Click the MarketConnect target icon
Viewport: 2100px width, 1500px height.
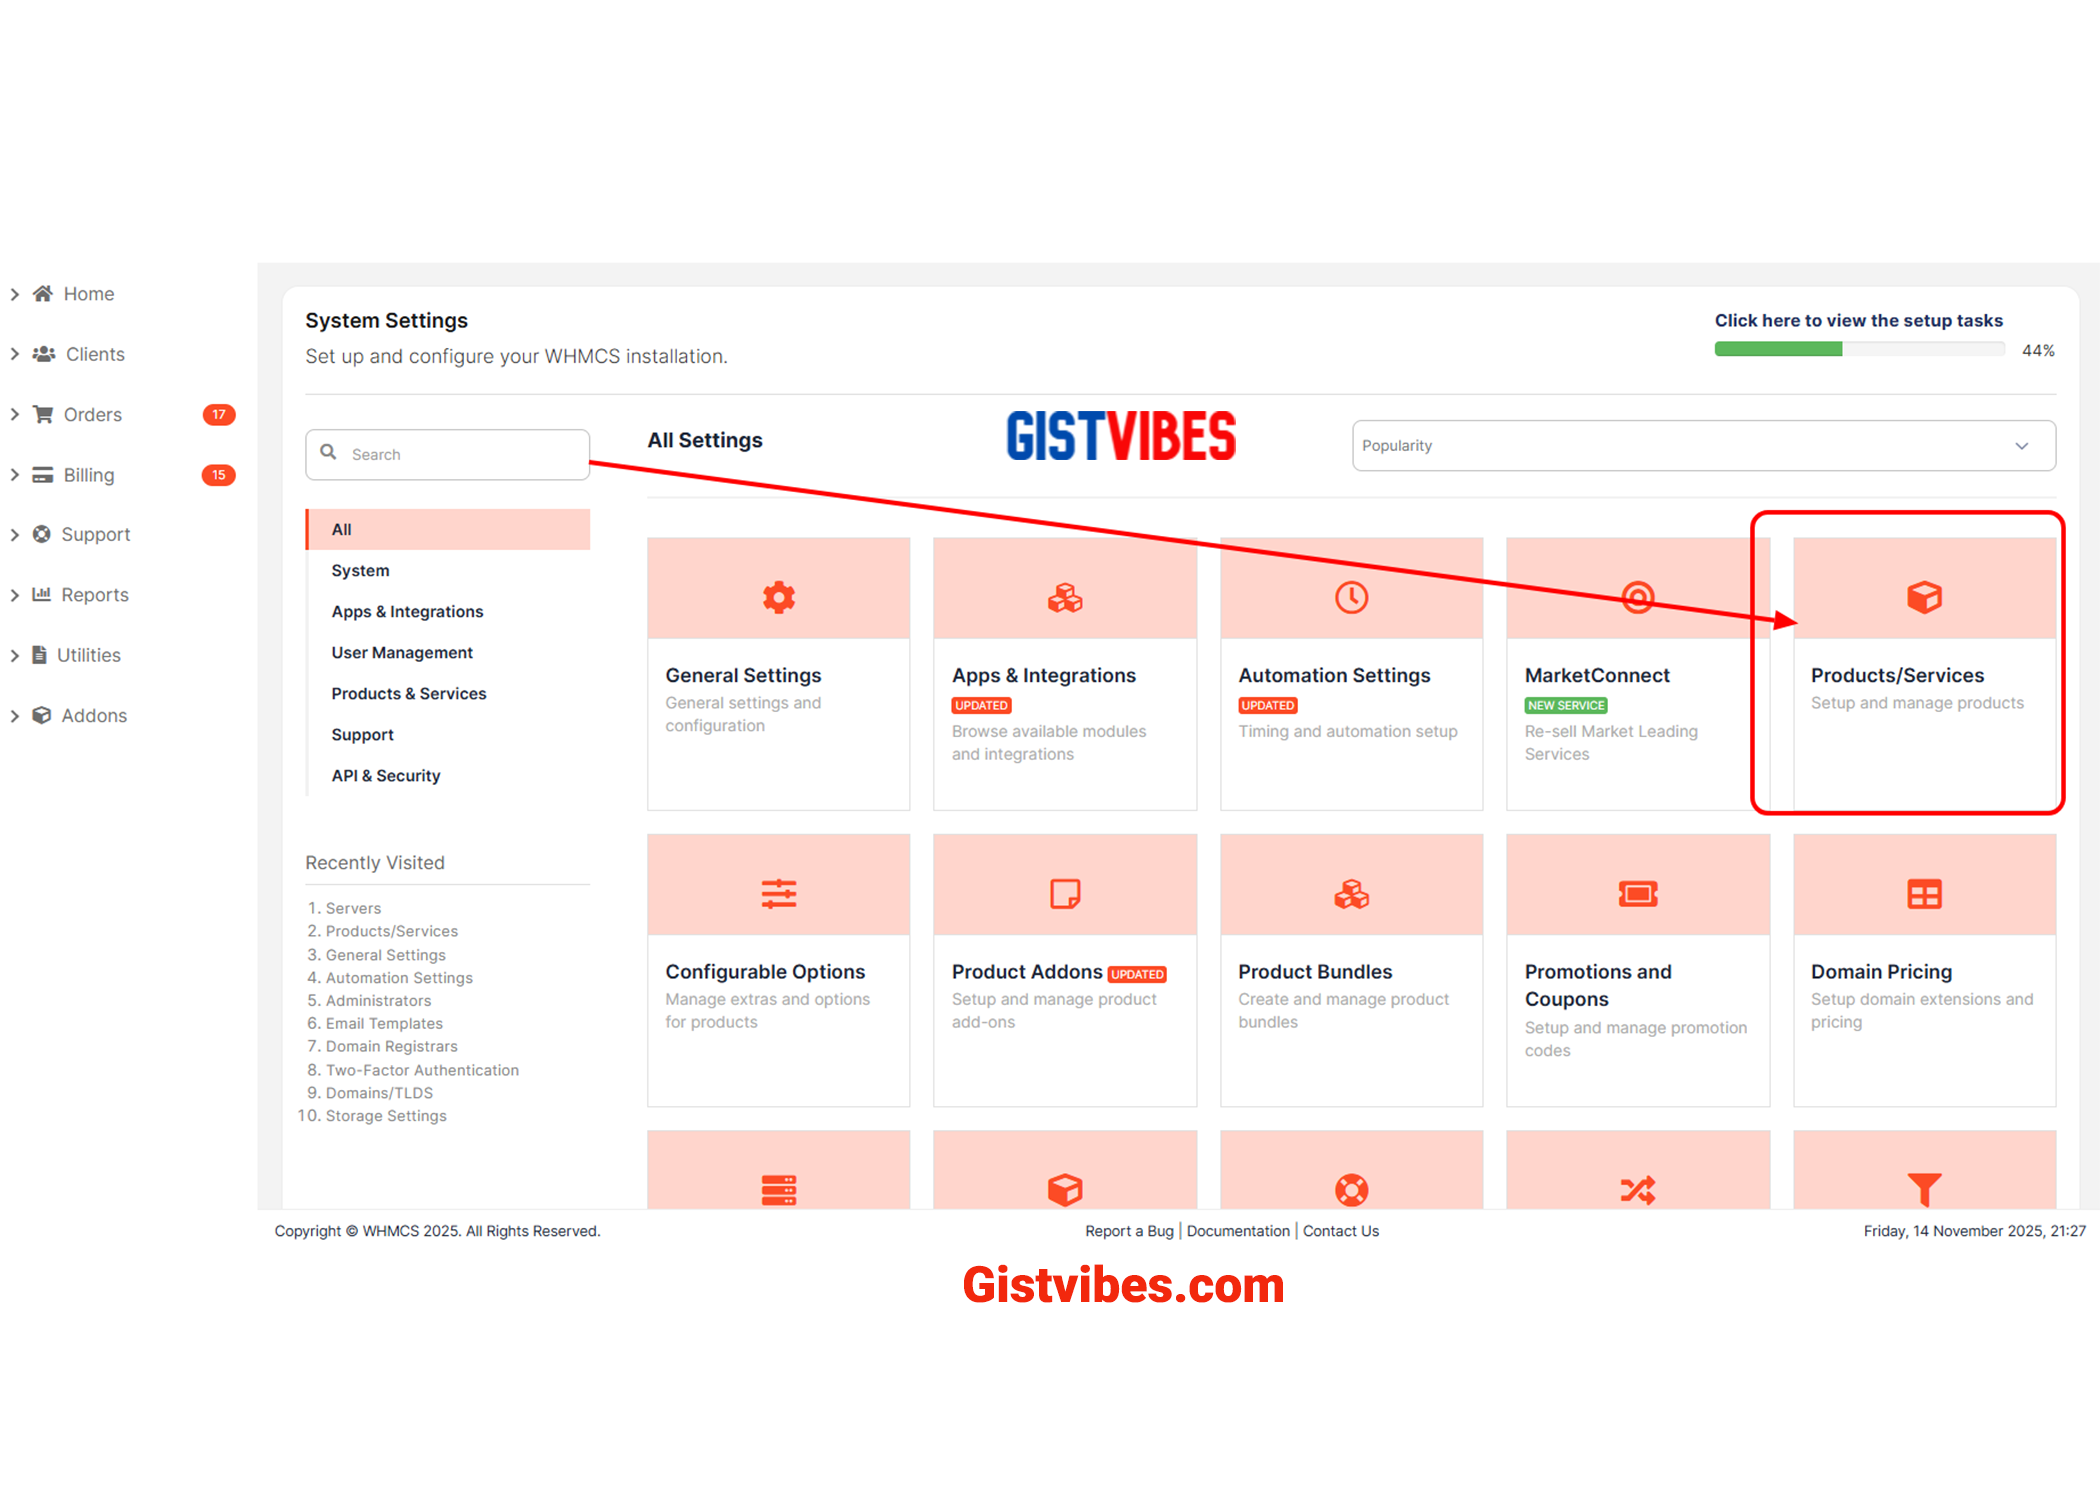(x=1637, y=597)
